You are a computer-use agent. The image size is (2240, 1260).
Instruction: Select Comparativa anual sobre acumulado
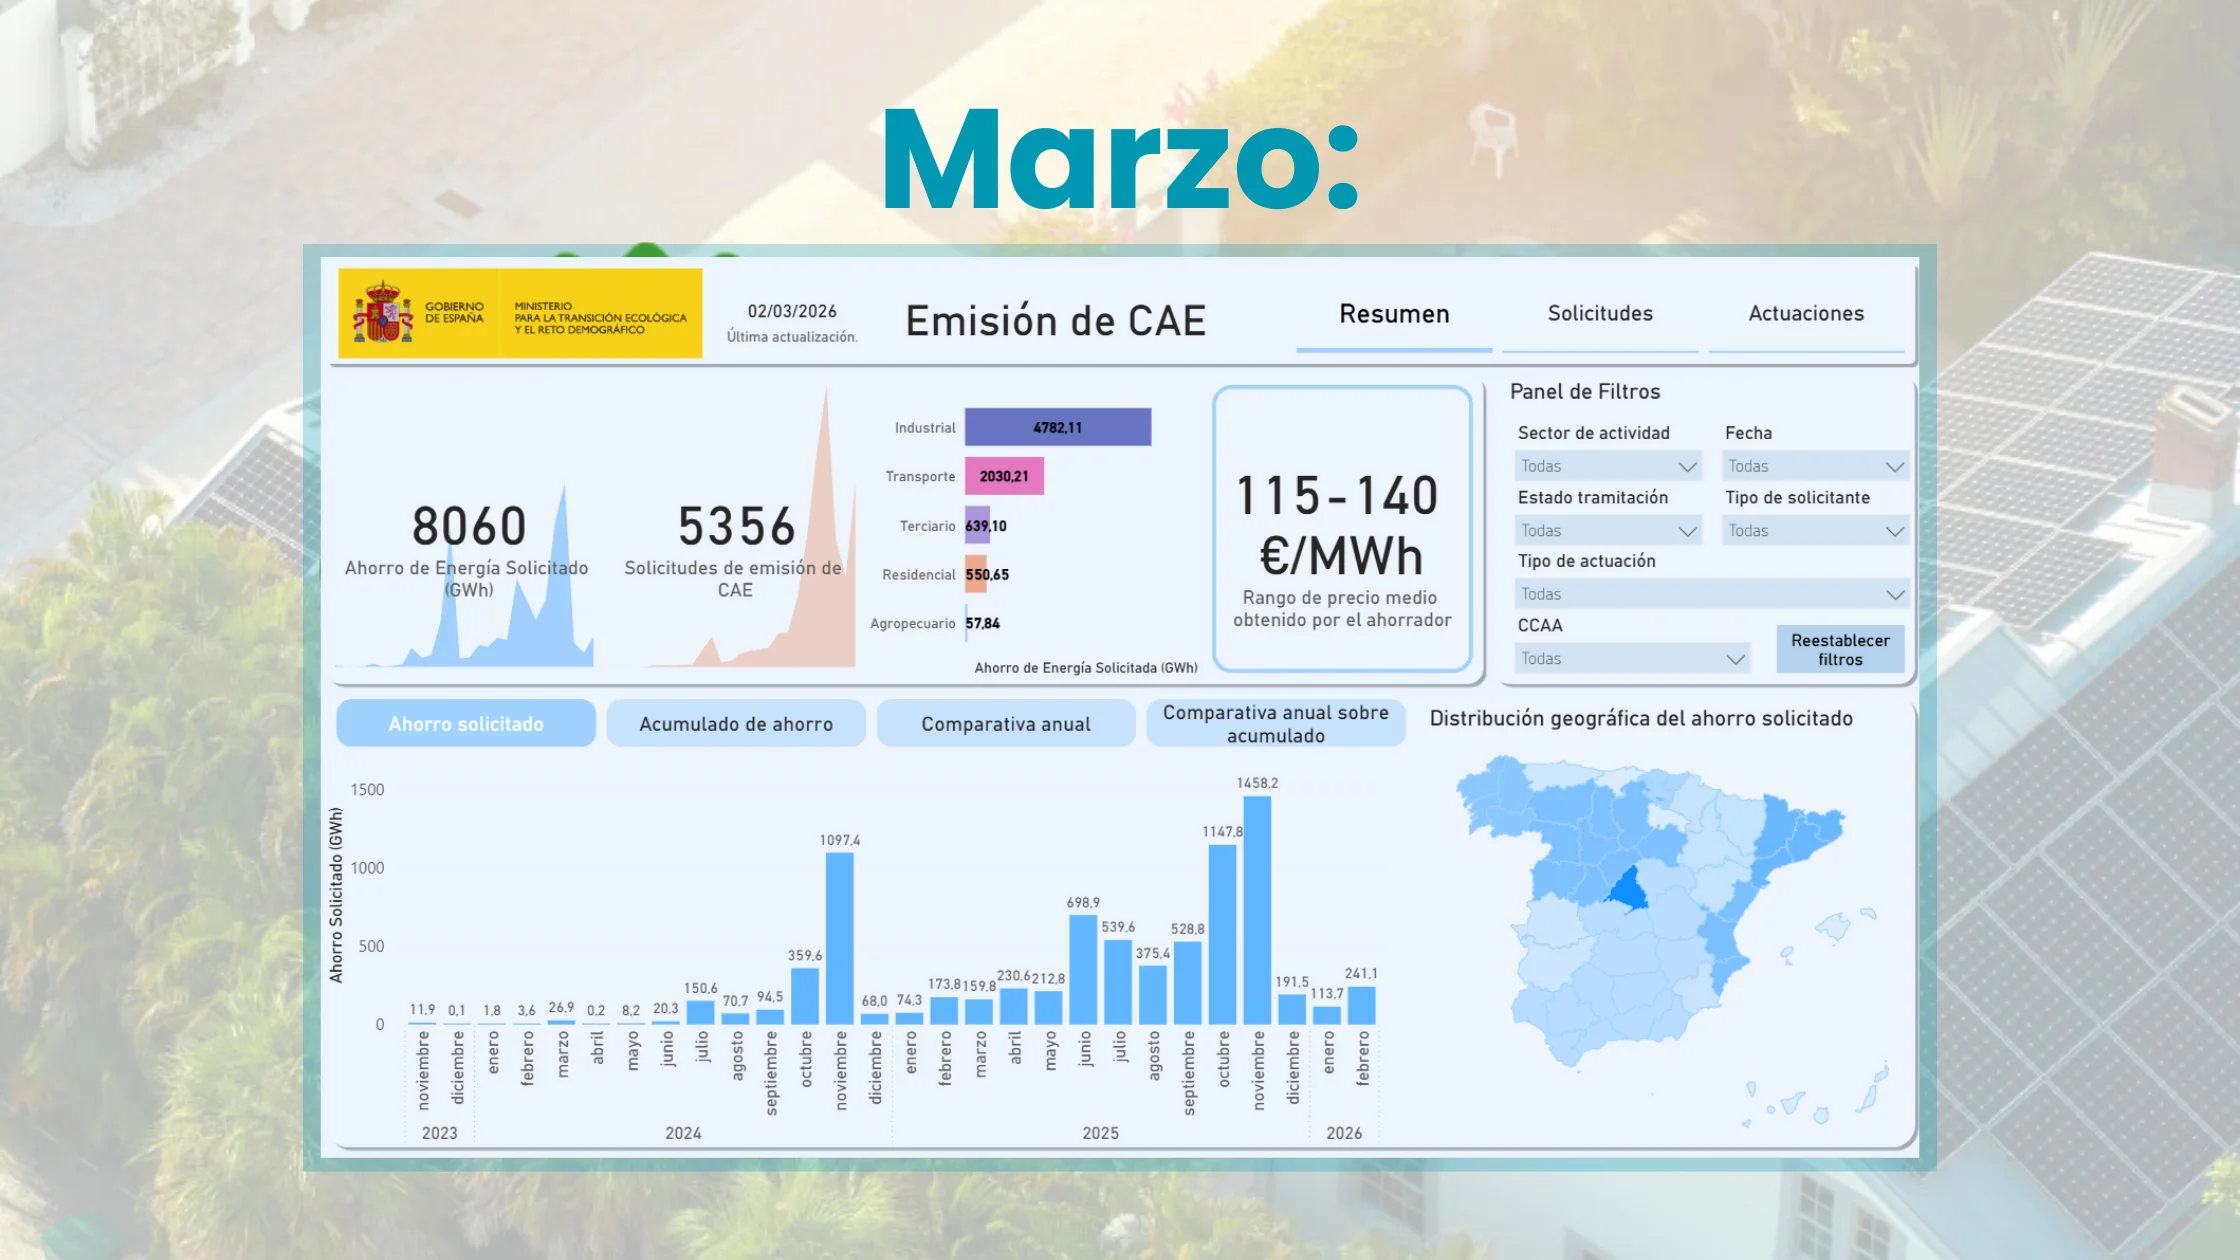1274,723
